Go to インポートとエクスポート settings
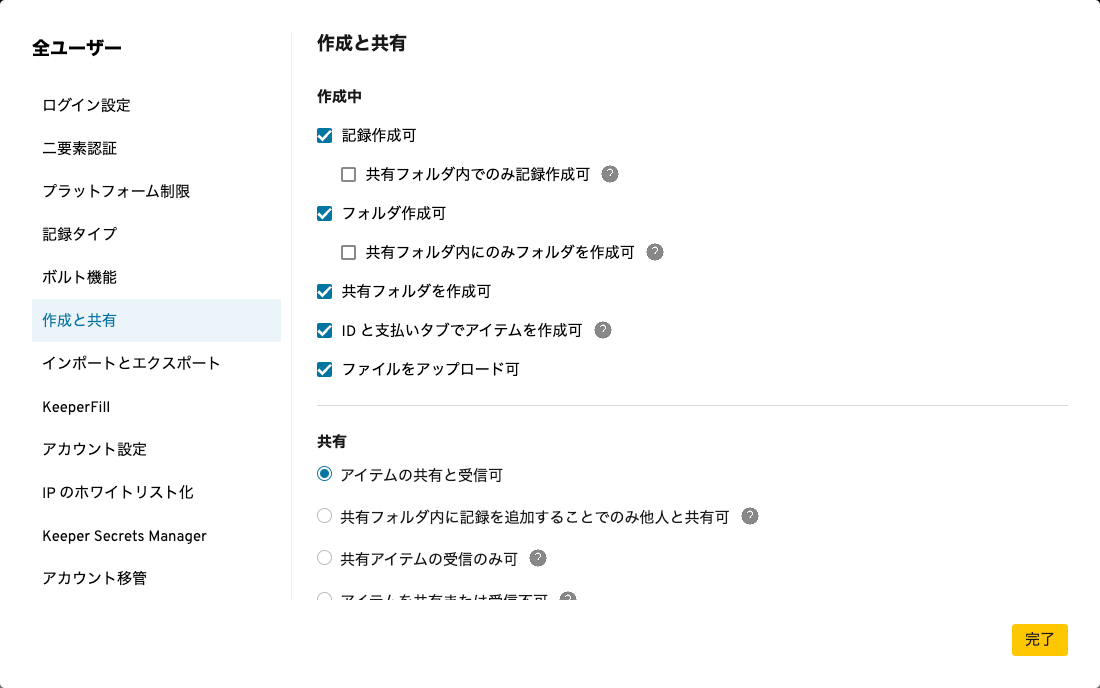 (131, 363)
